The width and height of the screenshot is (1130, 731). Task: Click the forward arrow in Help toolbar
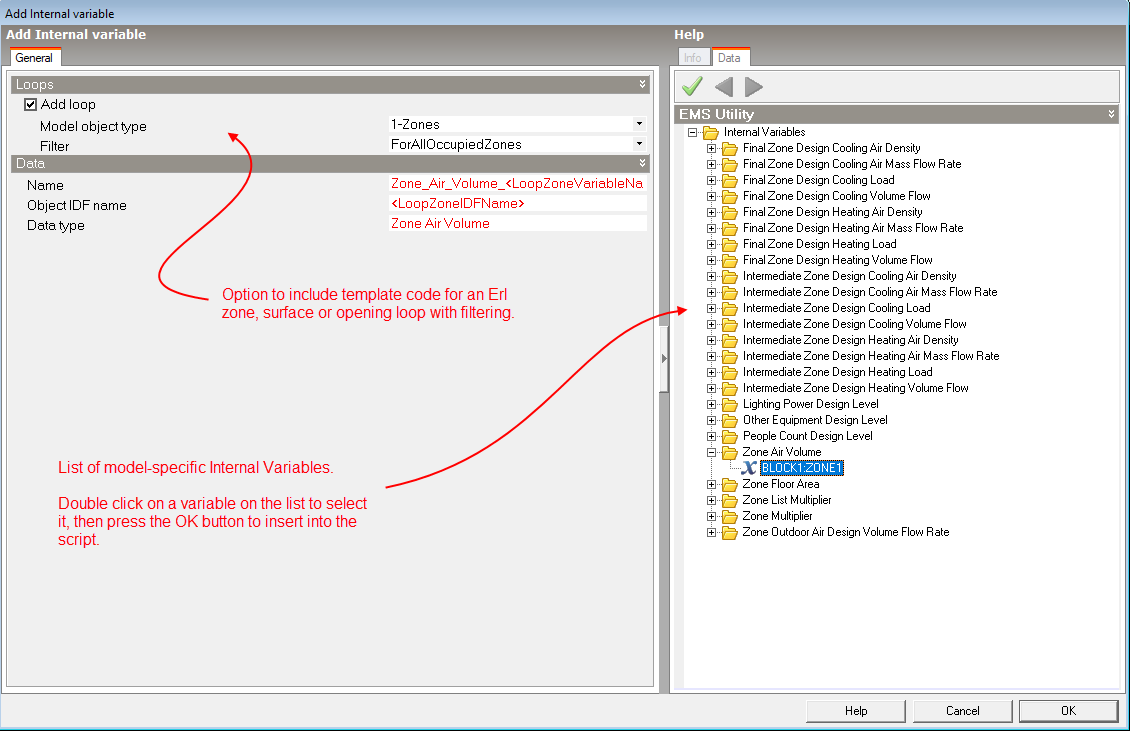754,87
